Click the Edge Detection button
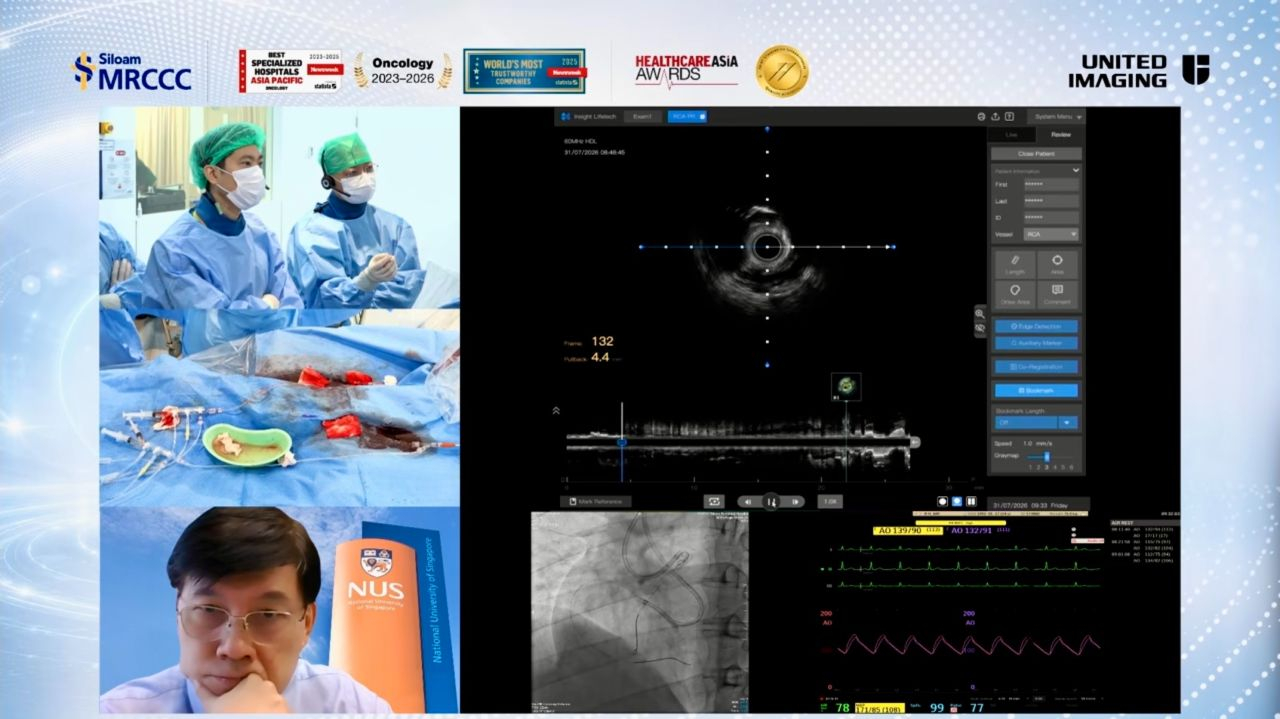This screenshot has width=1280, height=719. click(1036, 326)
